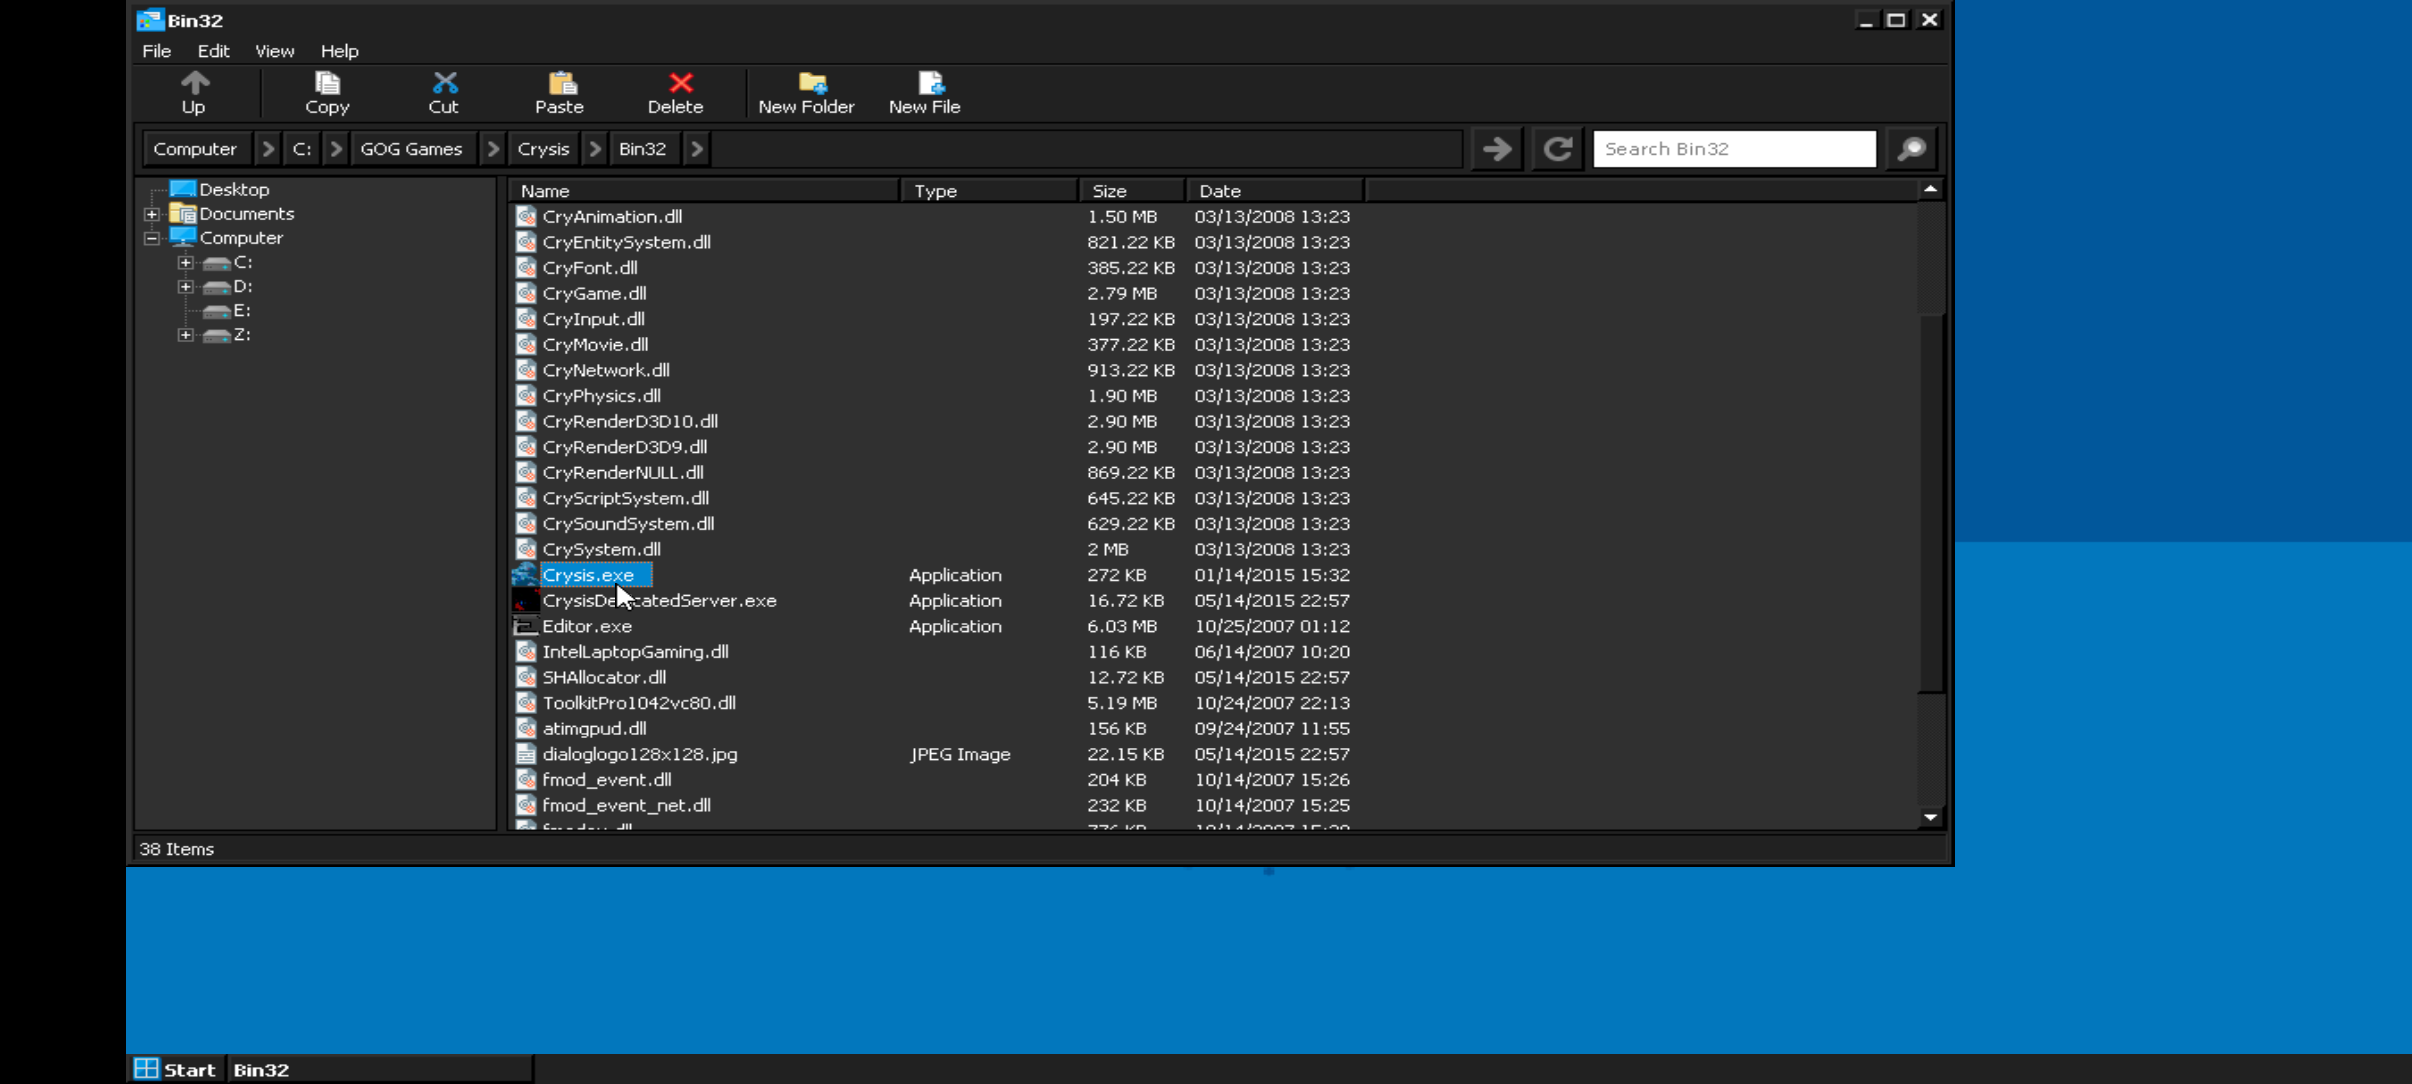Click the Bin32 breadcrumb button
The width and height of the screenshot is (2412, 1084).
pyautogui.click(x=642, y=149)
